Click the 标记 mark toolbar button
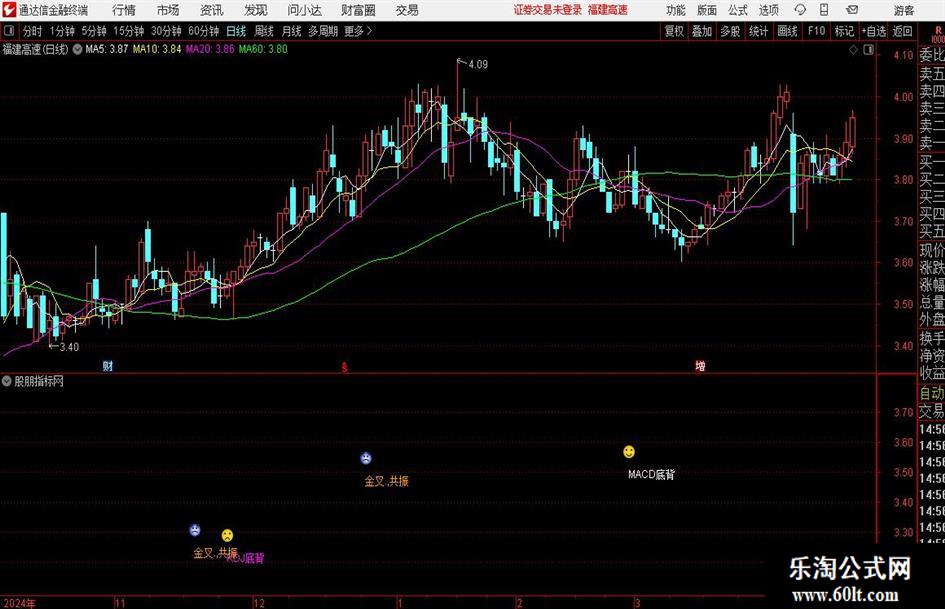This screenshot has height=609, width=945. (844, 31)
